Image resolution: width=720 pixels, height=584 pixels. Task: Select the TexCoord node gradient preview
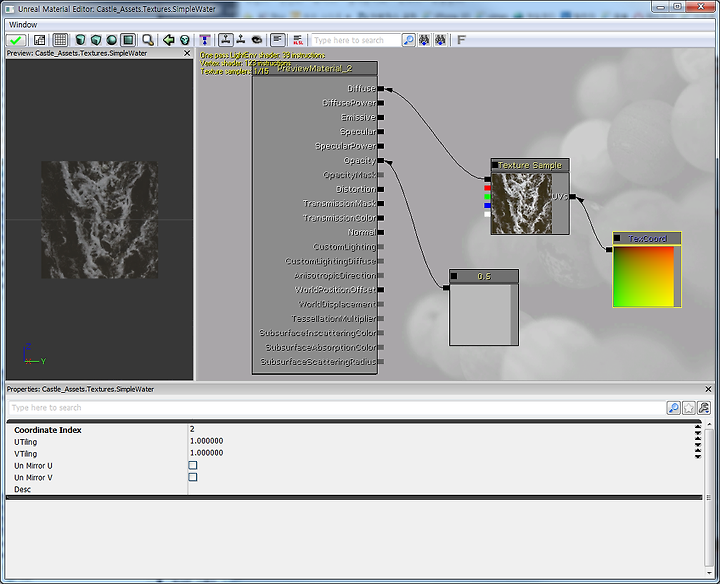pos(644,276)
